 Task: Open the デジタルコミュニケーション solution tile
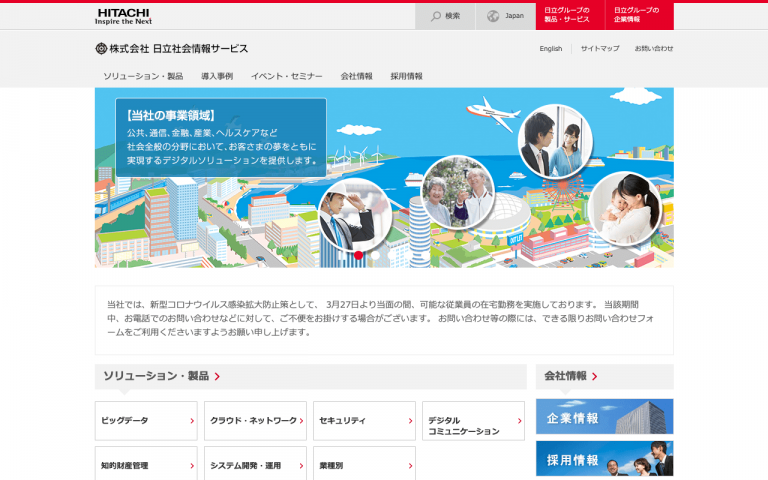473,421
